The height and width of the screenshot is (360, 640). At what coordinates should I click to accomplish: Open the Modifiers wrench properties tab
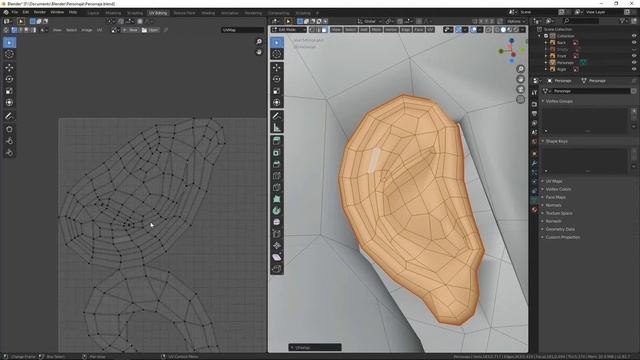(x=534, y=163)
